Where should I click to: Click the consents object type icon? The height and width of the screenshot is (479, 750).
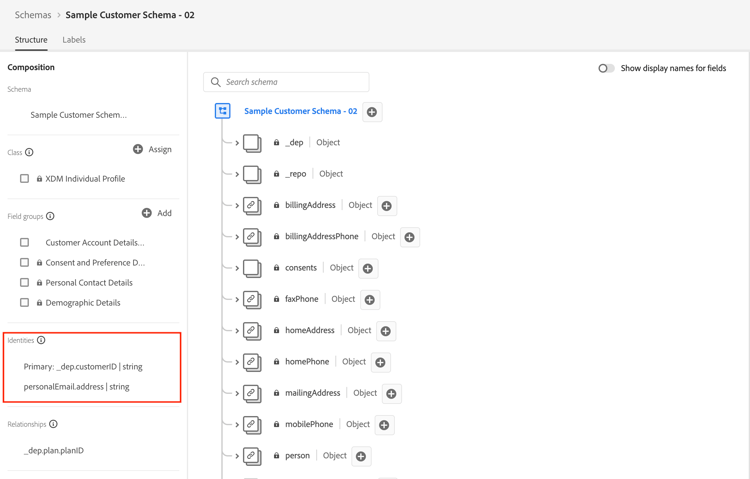(252, 268)
